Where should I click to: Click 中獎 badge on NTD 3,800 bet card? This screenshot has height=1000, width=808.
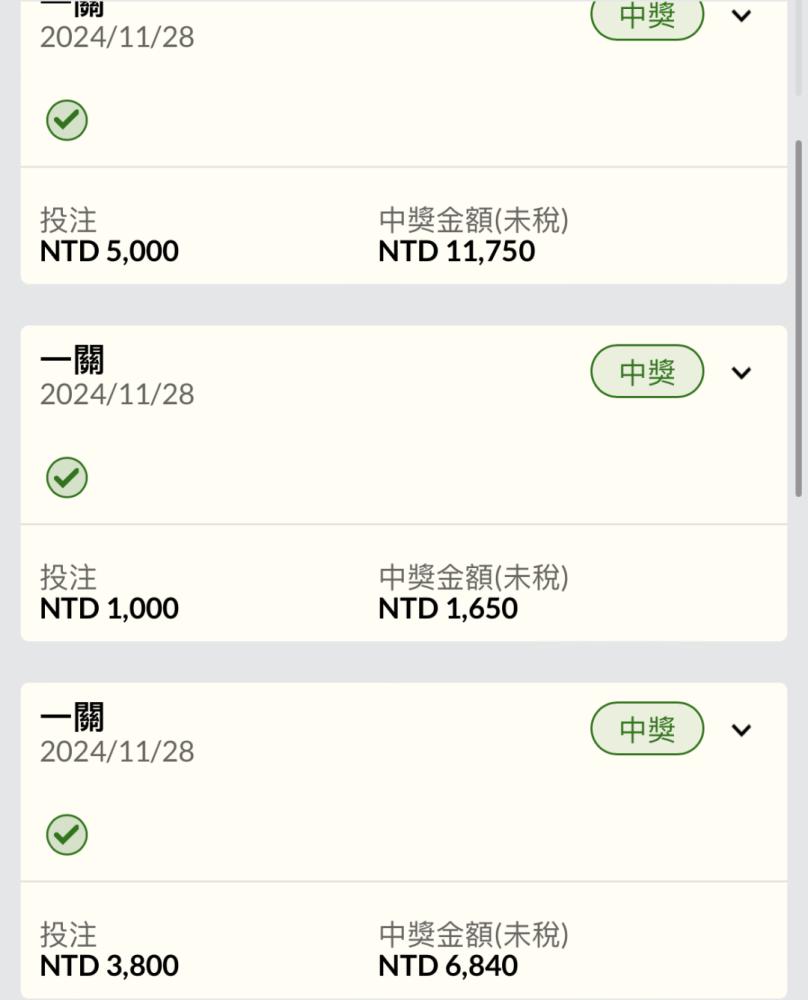click(647, 728)
